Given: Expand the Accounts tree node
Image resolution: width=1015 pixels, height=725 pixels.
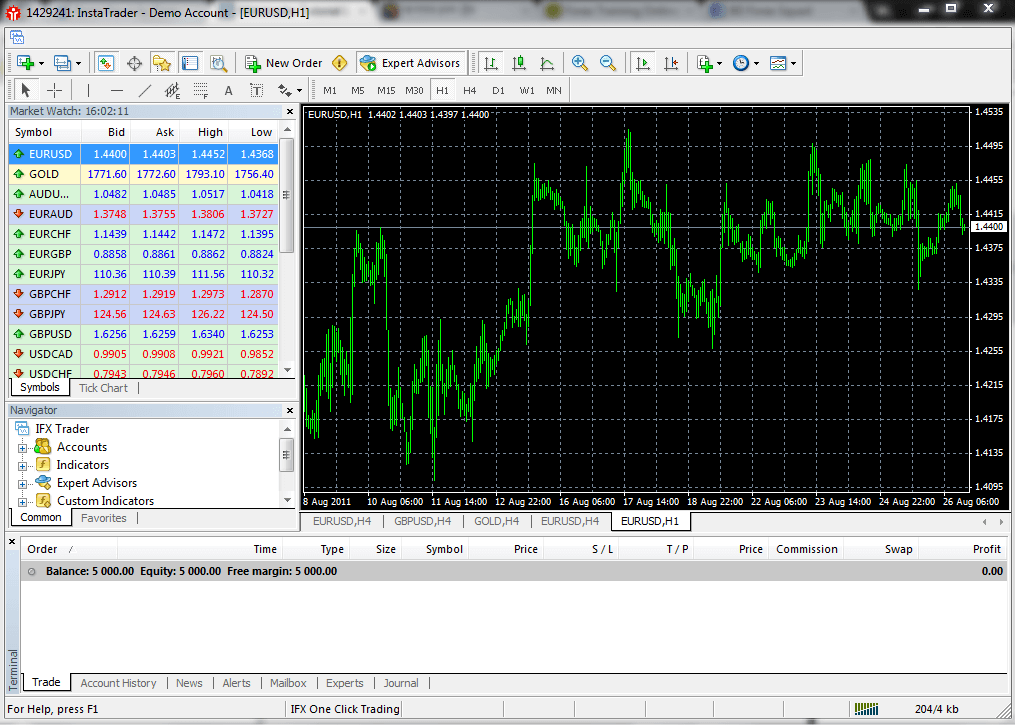Looking at the screenshot, I should click(22, 447).
